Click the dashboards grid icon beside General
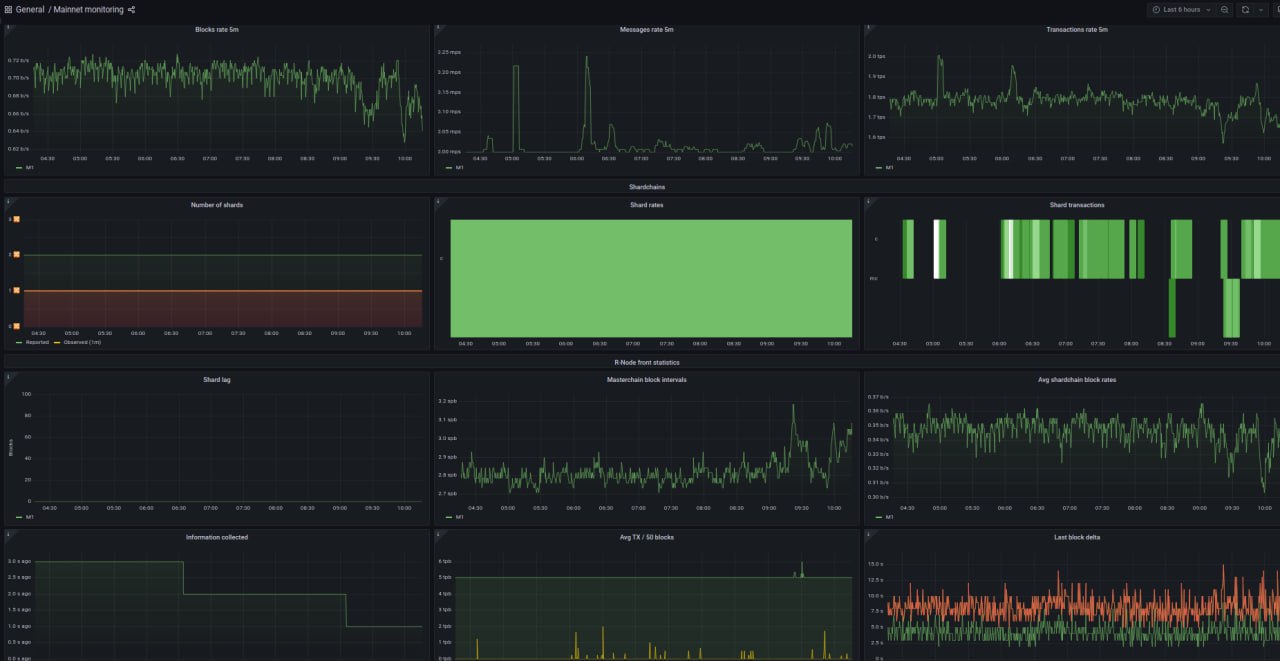 click(x=8, y=10)
